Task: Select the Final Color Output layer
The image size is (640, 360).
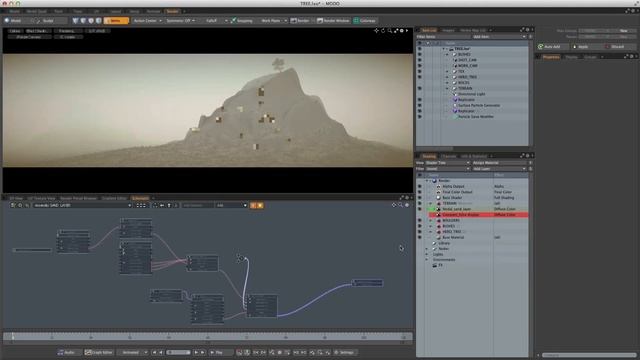Action: (457, 192)
